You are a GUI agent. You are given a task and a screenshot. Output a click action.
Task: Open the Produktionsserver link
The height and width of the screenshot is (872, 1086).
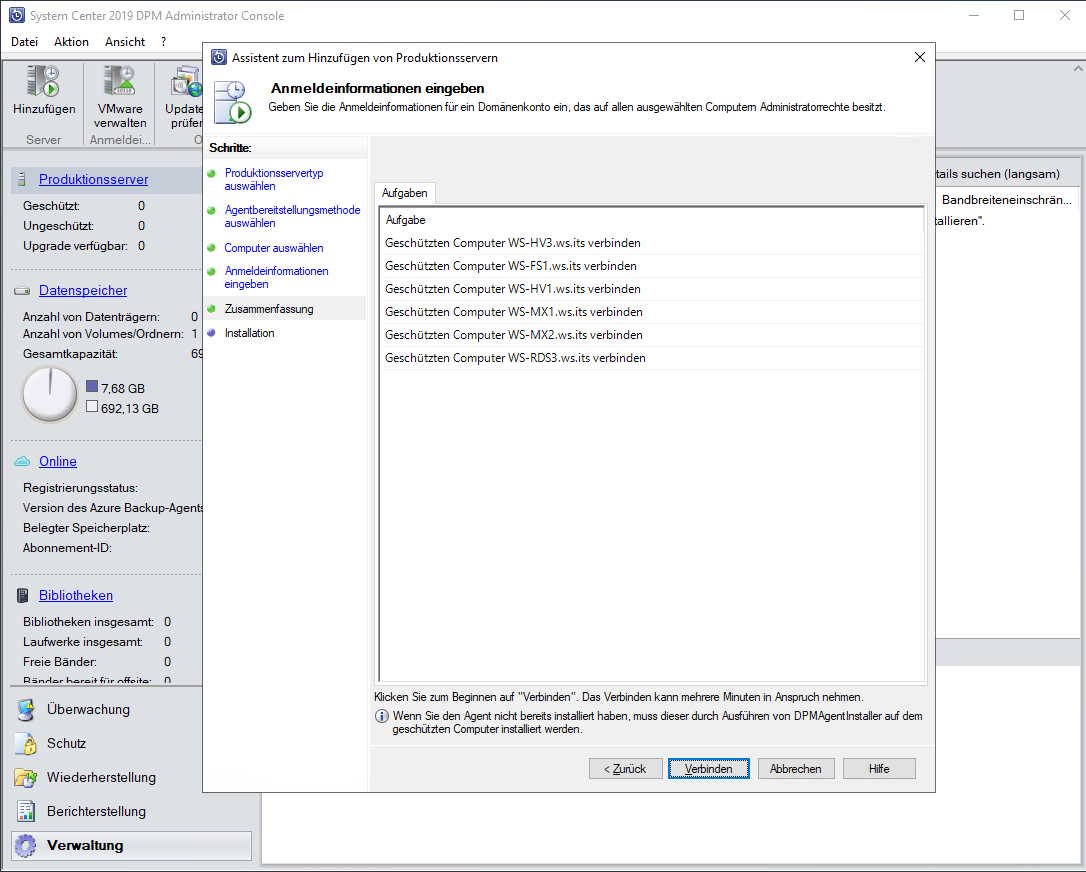(94, 179)
